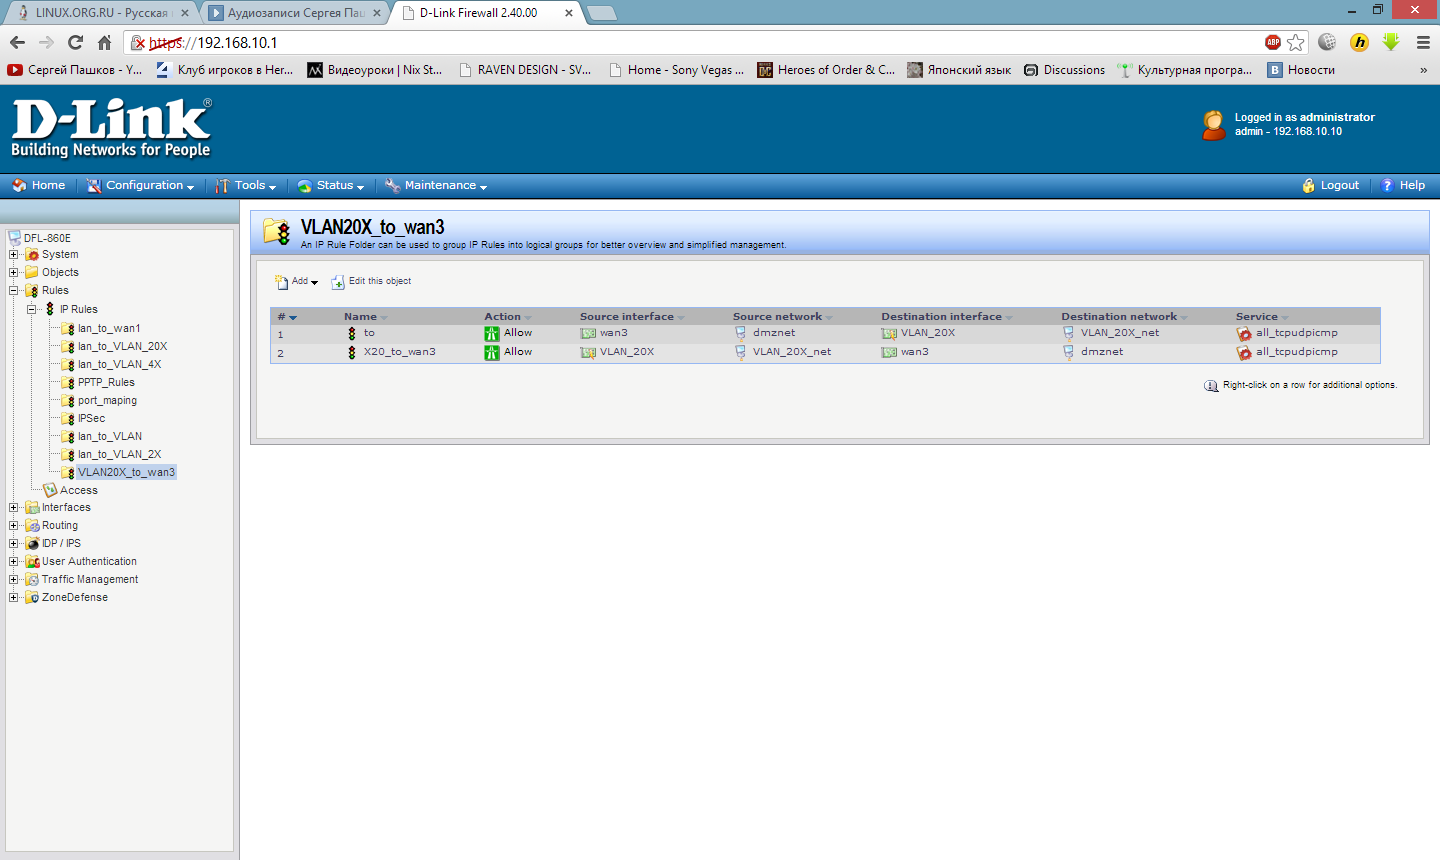Select IPSec folder in tree
The height and width of the screenshot is (860, 1440).
pyautogui.click(x=91, y=418)
